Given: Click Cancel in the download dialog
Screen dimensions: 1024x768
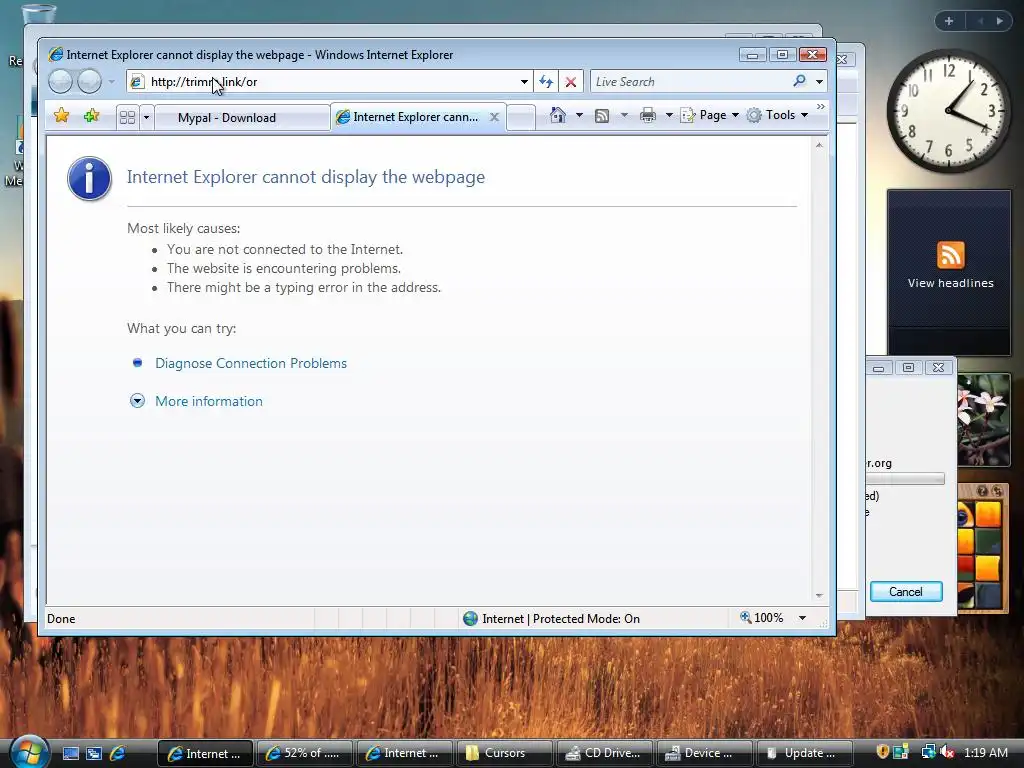Looking at the screenshot, I should (906, 592).
